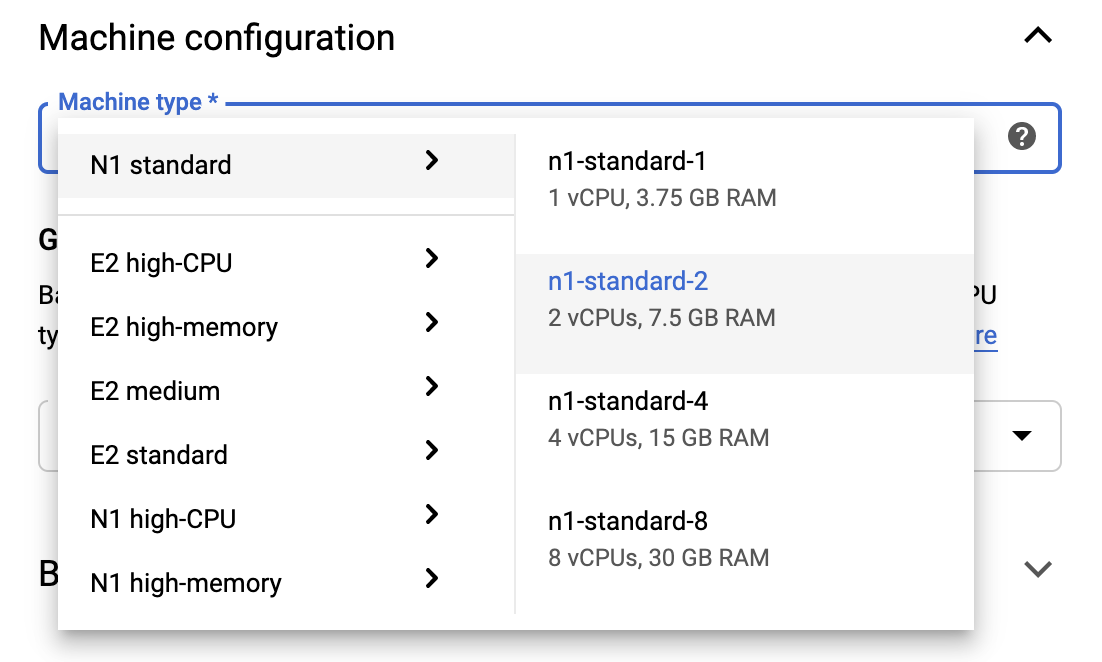Image resolution: width=1102 pixels, height=662 pixels.
Task: Open the E2 high-memory submenu
Action: coord(184,328)
